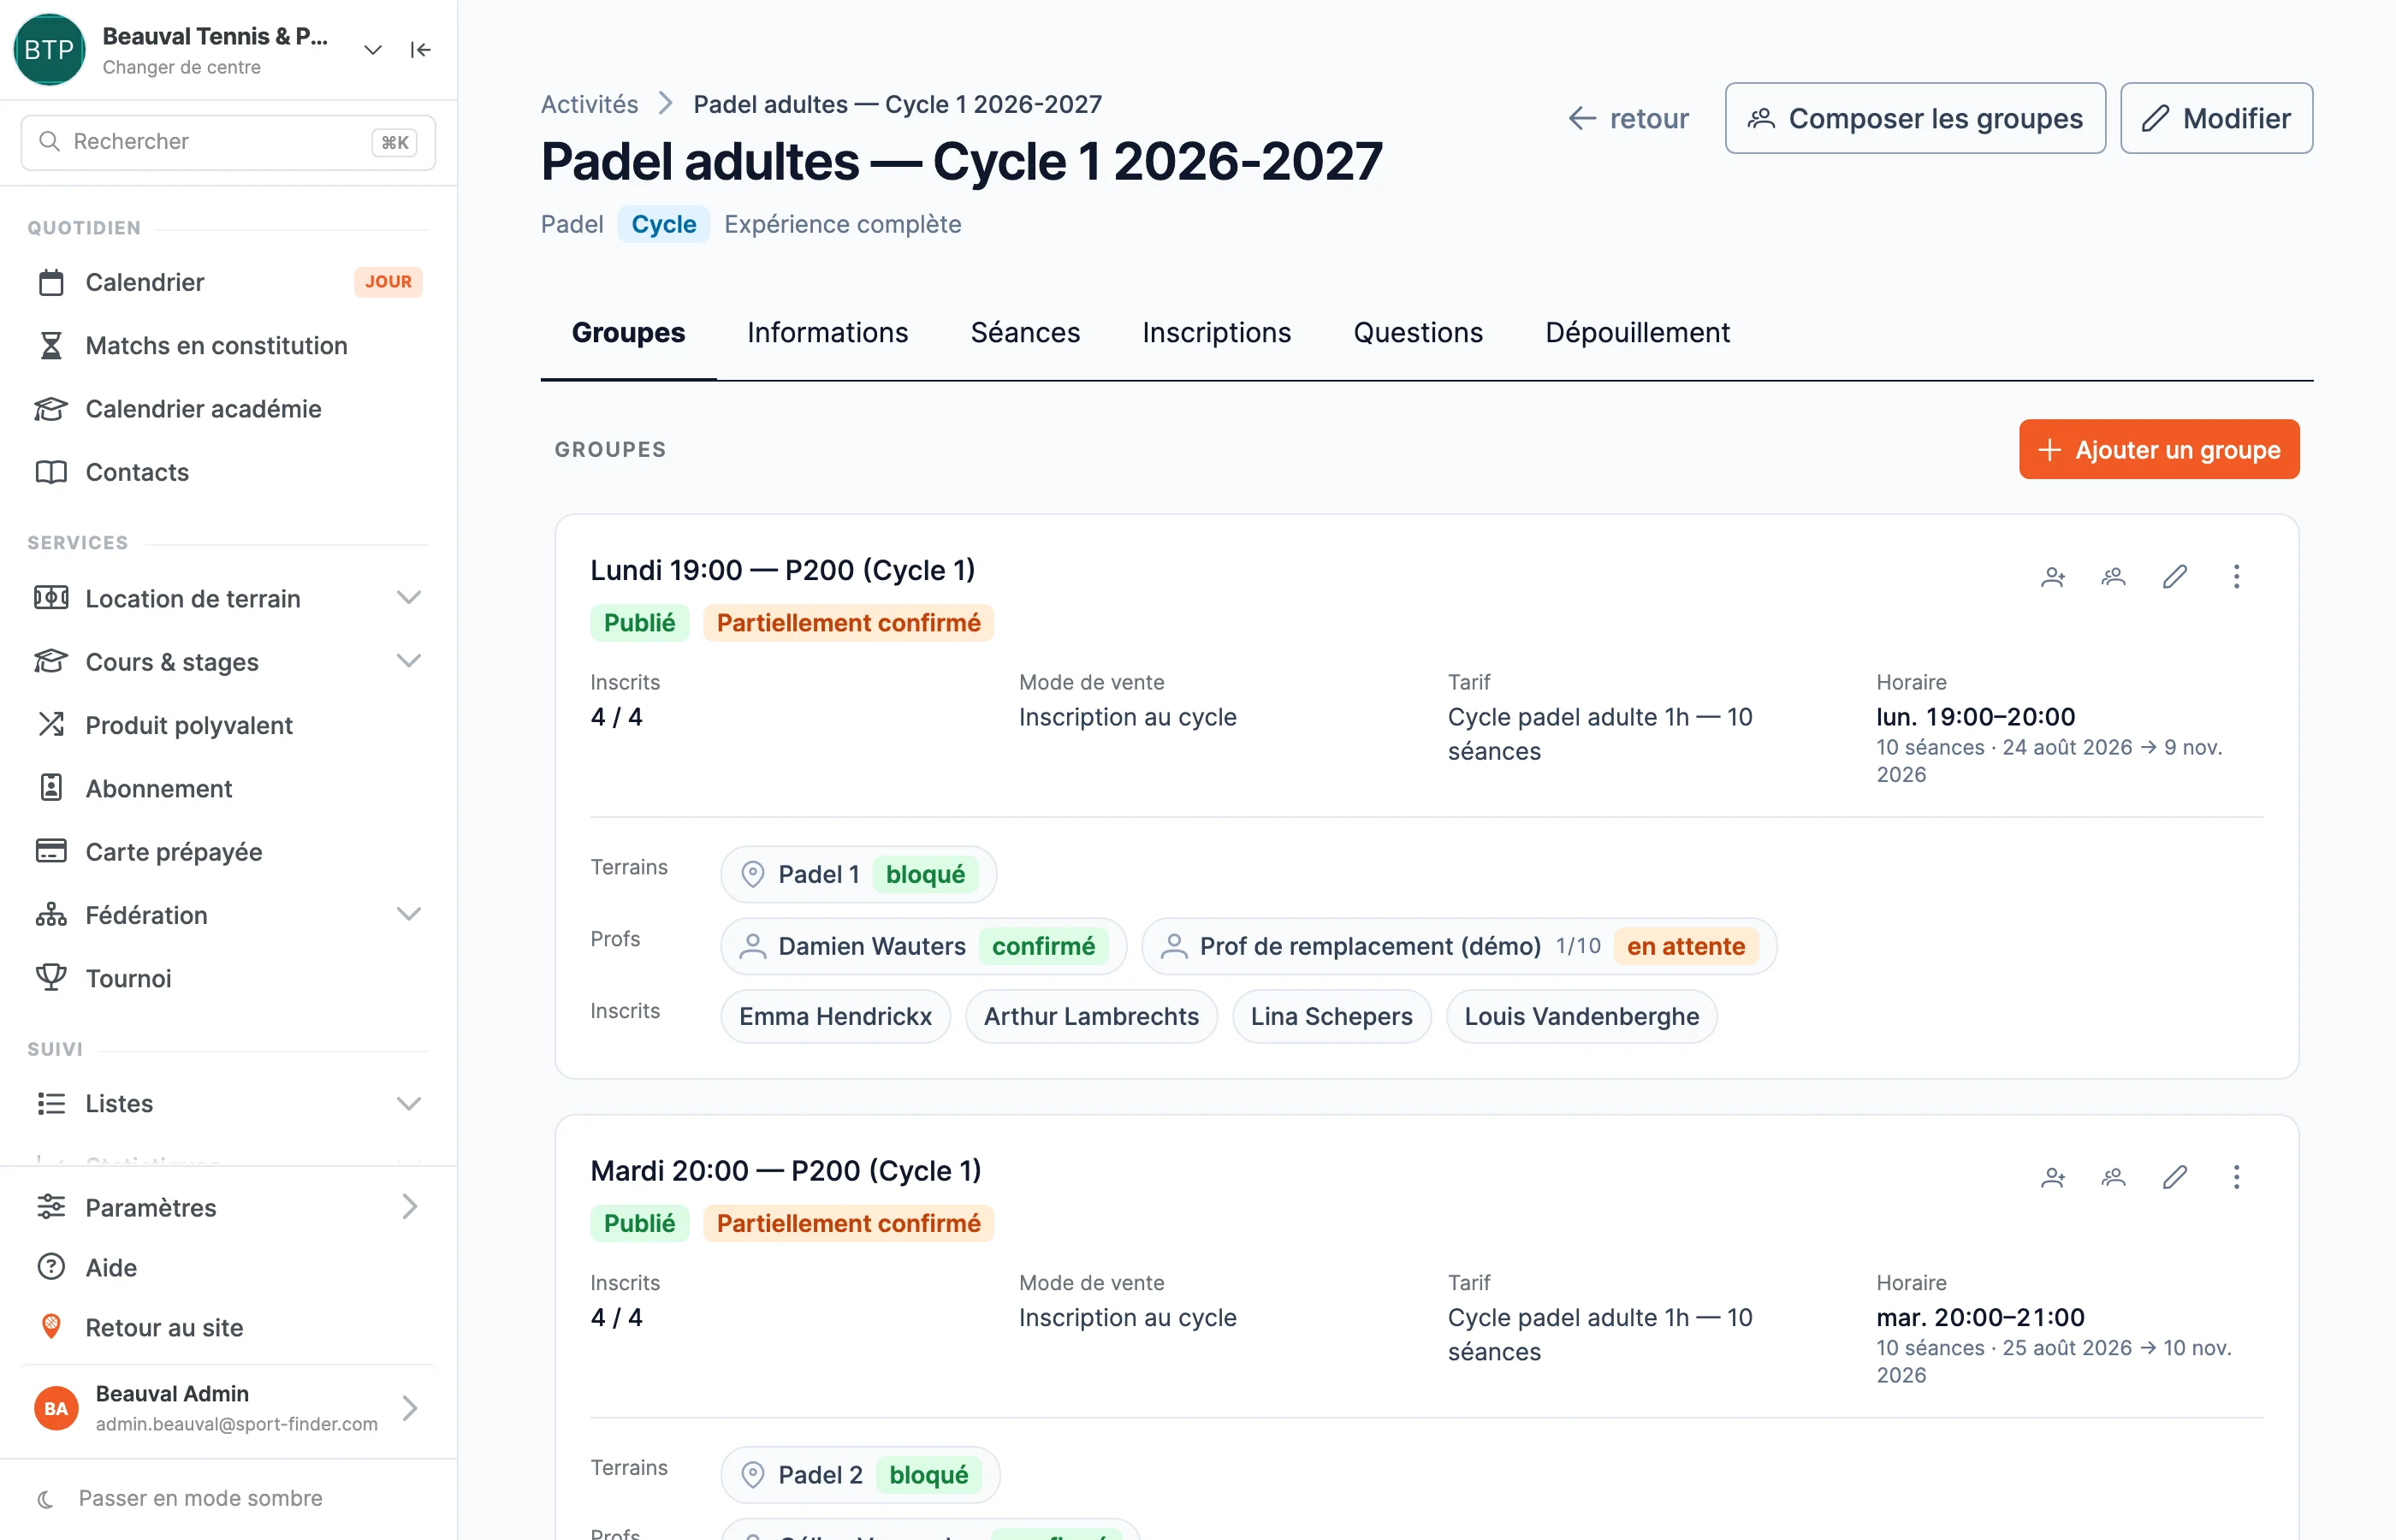Switch to the Questions tab

1417,332
